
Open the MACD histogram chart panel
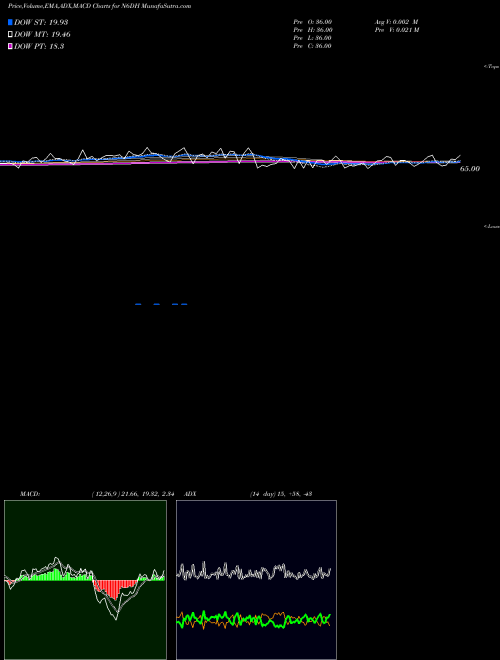pos(85,580)
